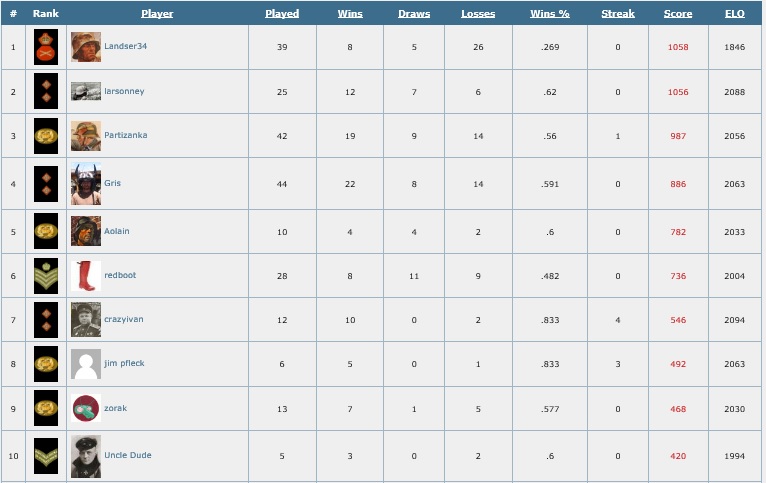Click Landser34's rank insignia icon

coord(46,47)
